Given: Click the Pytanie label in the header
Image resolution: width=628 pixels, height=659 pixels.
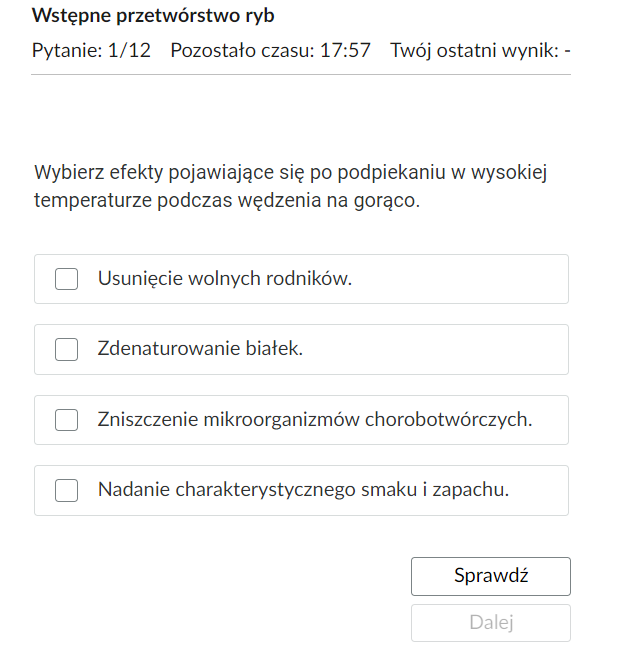Looking at the screenshot, I should 67,50.
